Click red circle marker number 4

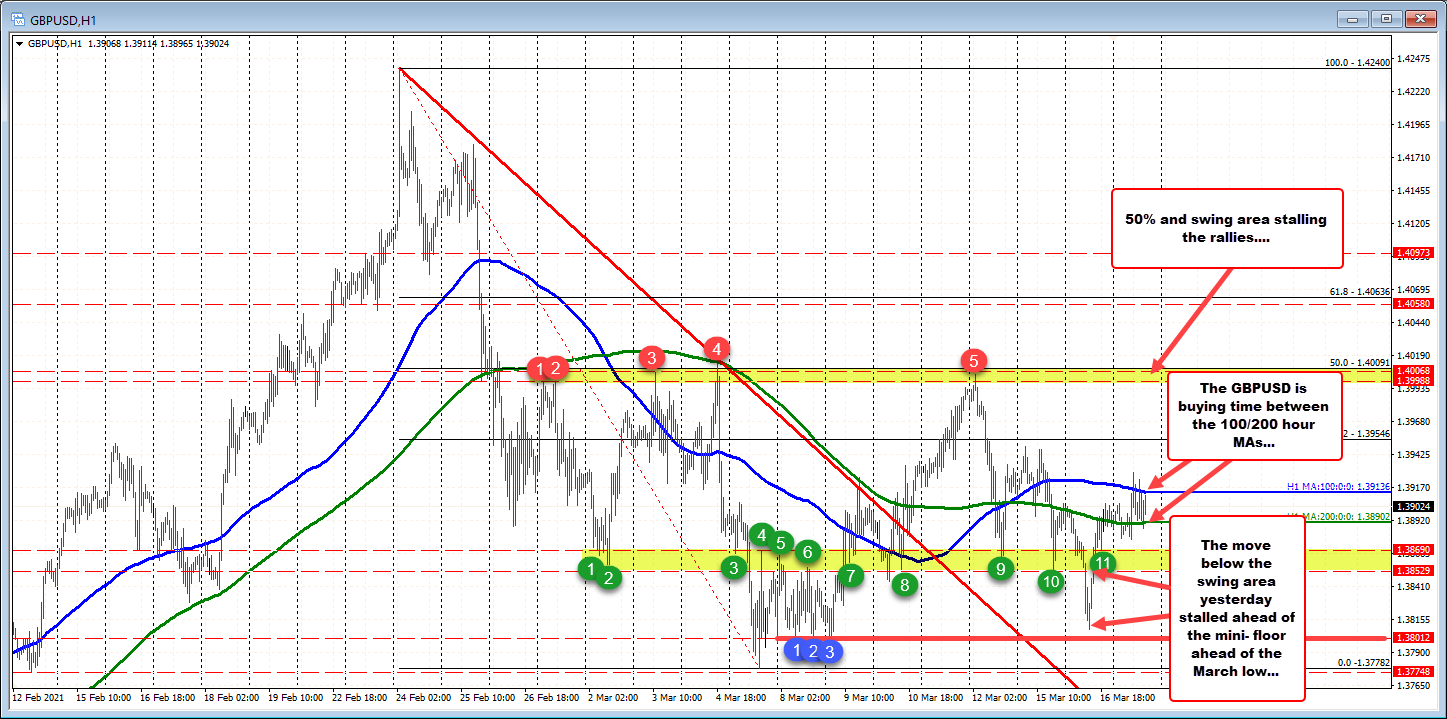[717, 348]
